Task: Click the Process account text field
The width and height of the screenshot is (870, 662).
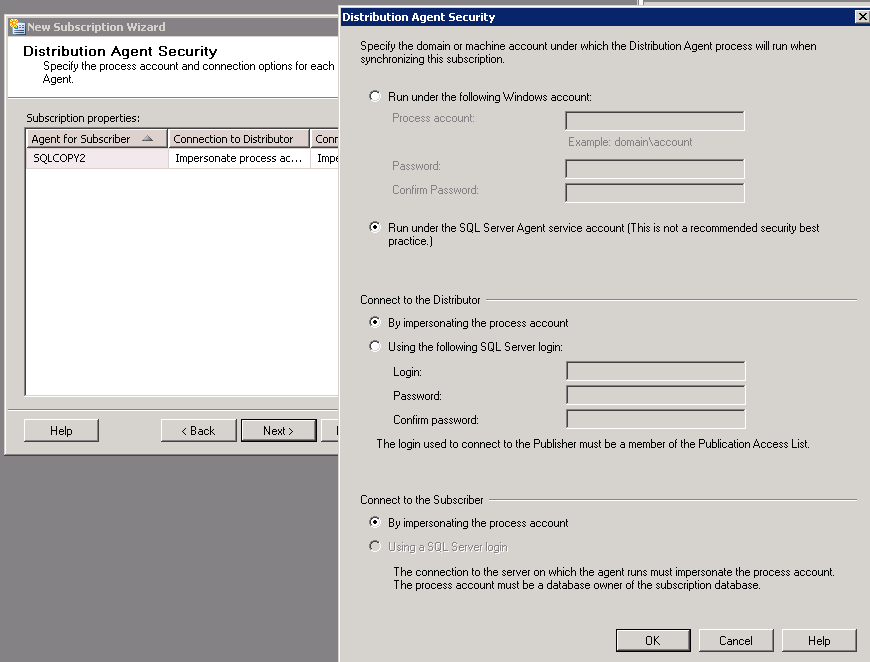Action: click(654, 121)
